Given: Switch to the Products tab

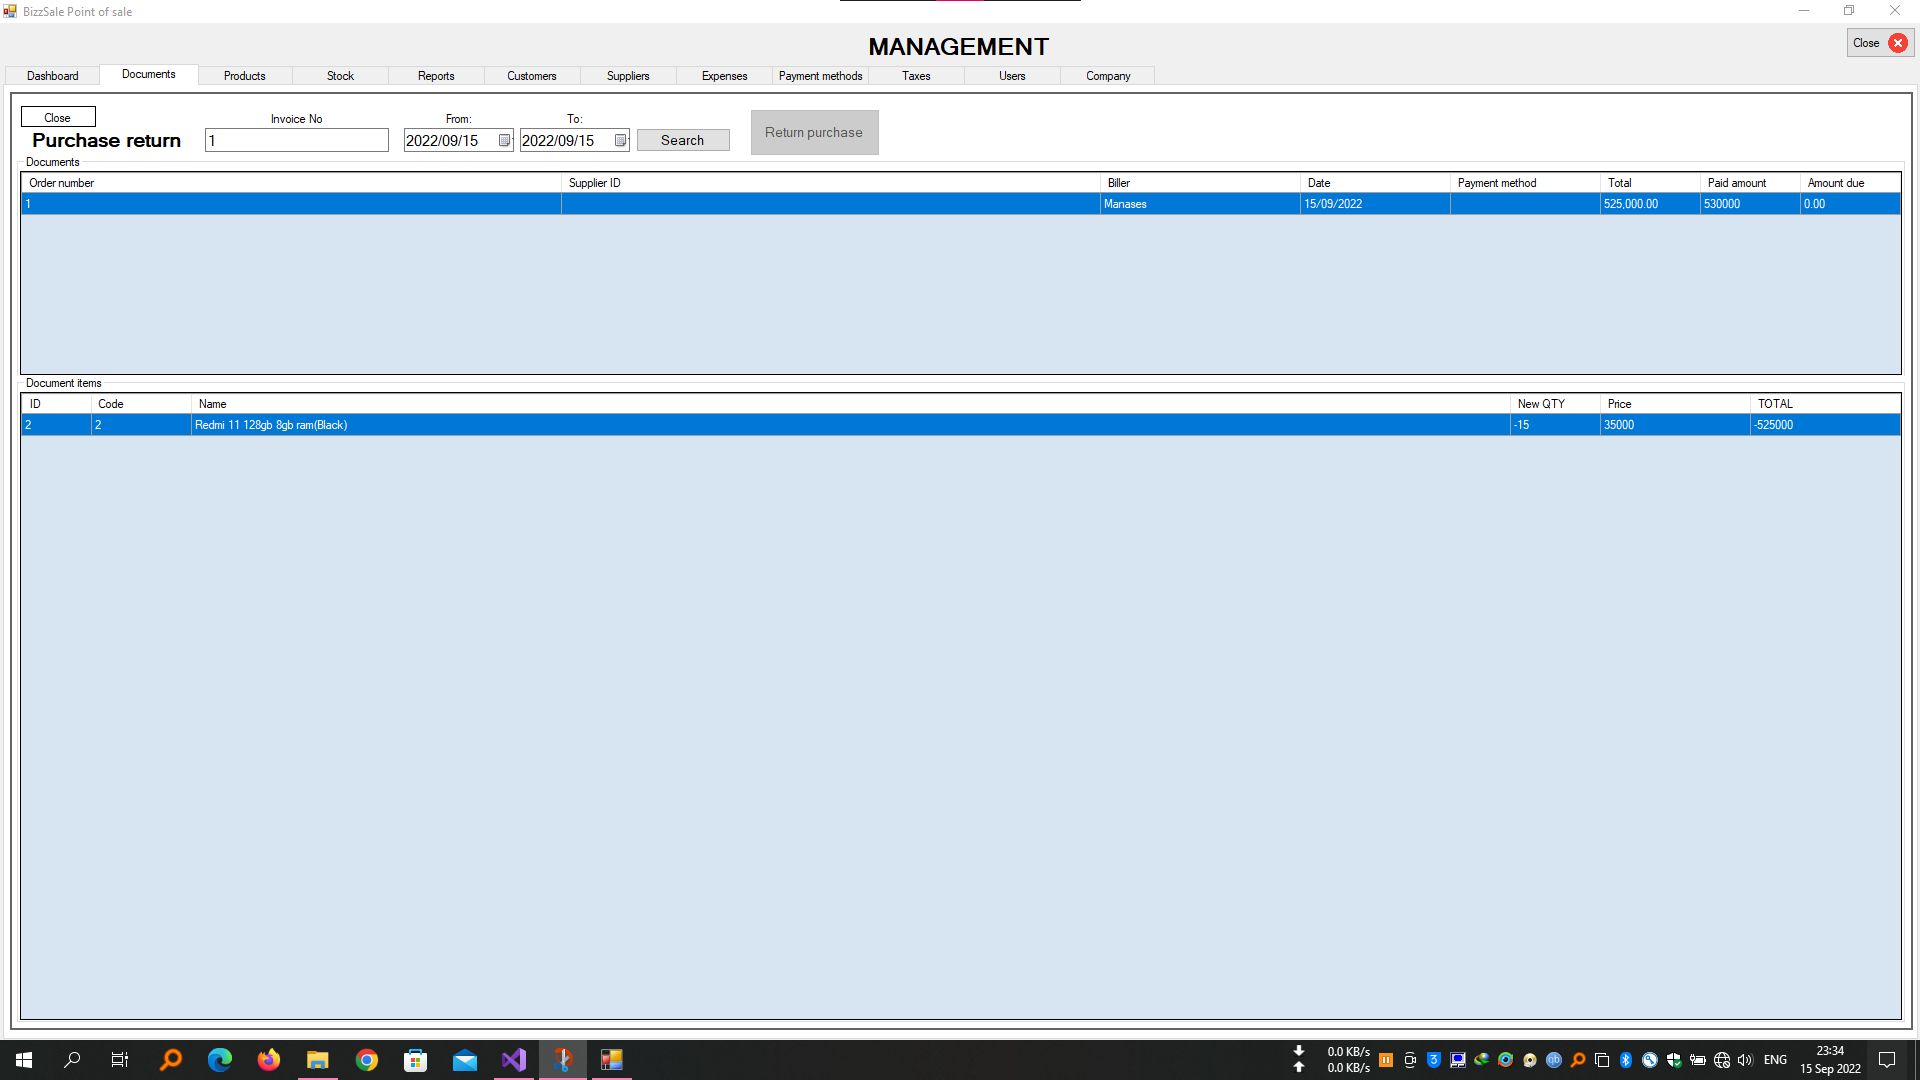Looking at the screenshot, I should click(x=244, y=76).
